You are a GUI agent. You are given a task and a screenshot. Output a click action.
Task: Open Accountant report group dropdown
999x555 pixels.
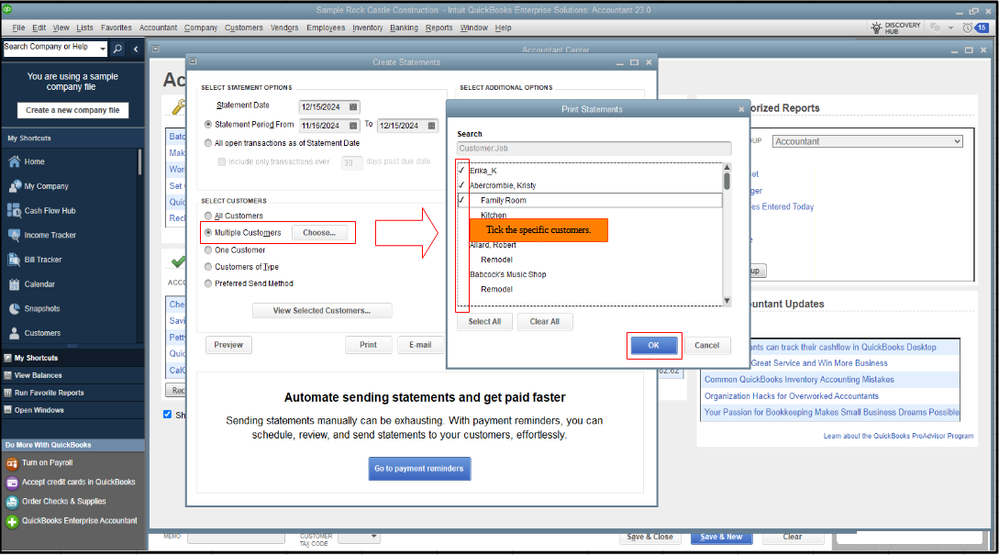click(867, 141)
